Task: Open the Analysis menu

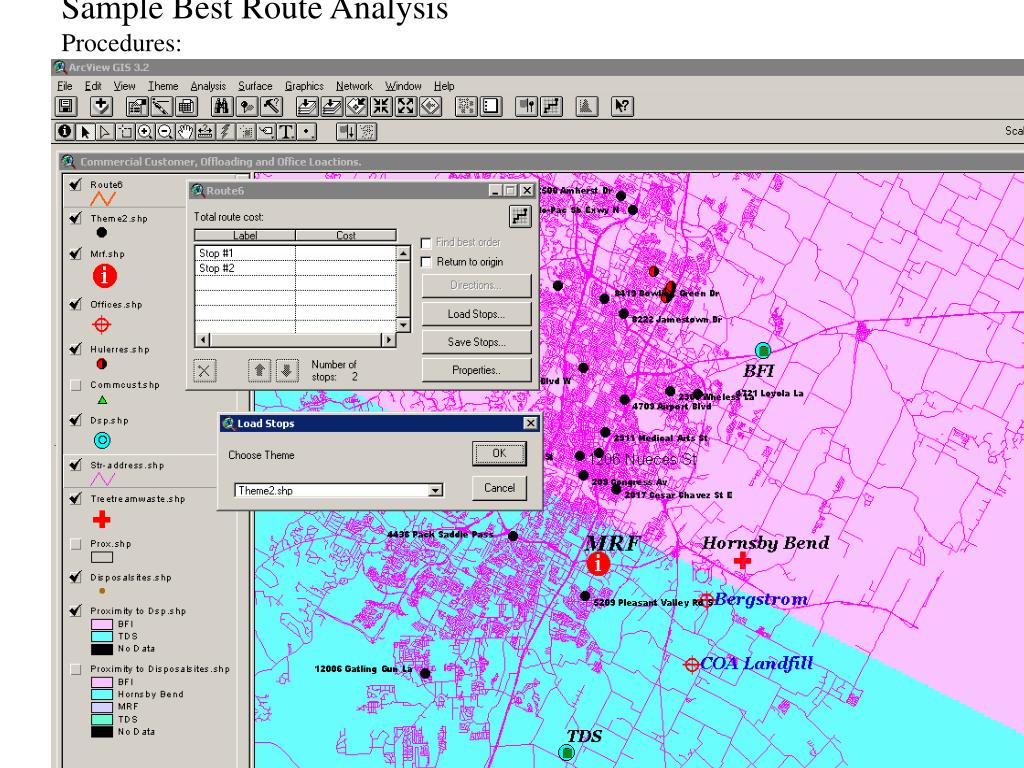Action: 208,86
